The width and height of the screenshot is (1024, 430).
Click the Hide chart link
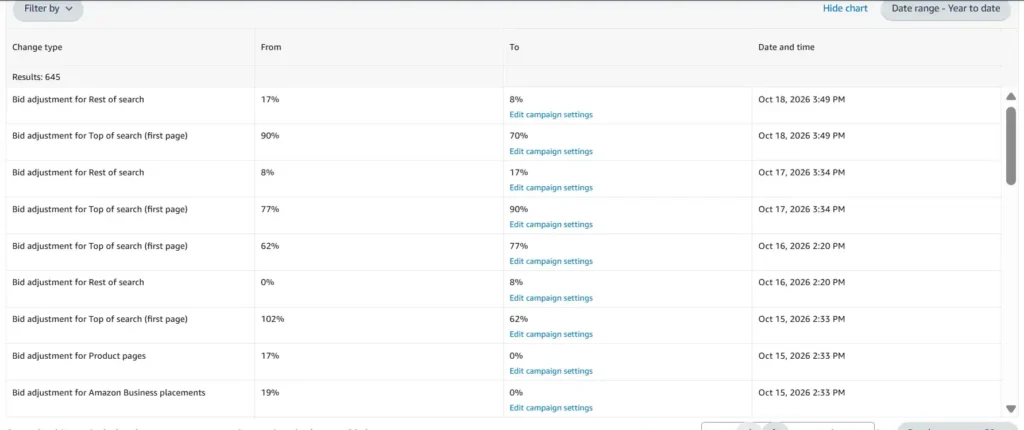coord(845,8)
